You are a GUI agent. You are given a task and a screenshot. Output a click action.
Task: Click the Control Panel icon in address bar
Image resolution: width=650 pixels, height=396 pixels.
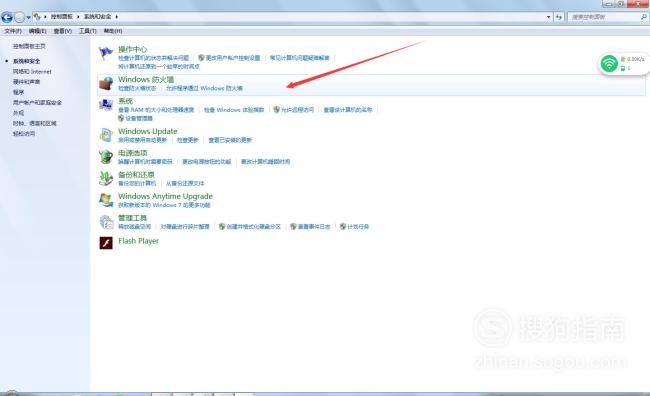[37, 17]
